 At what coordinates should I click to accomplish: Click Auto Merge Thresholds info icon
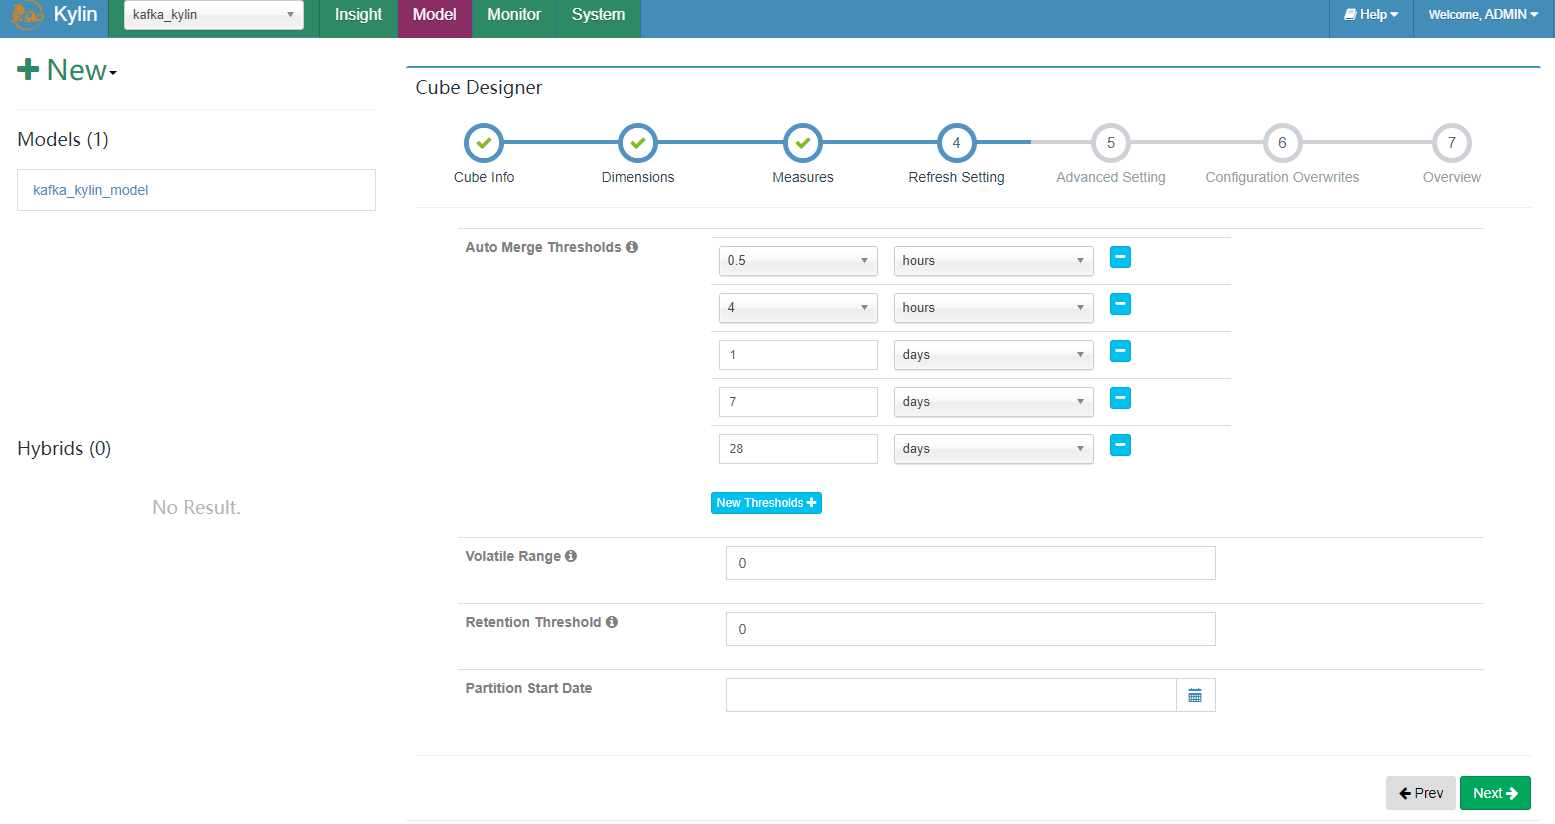(x=632, y=247)
